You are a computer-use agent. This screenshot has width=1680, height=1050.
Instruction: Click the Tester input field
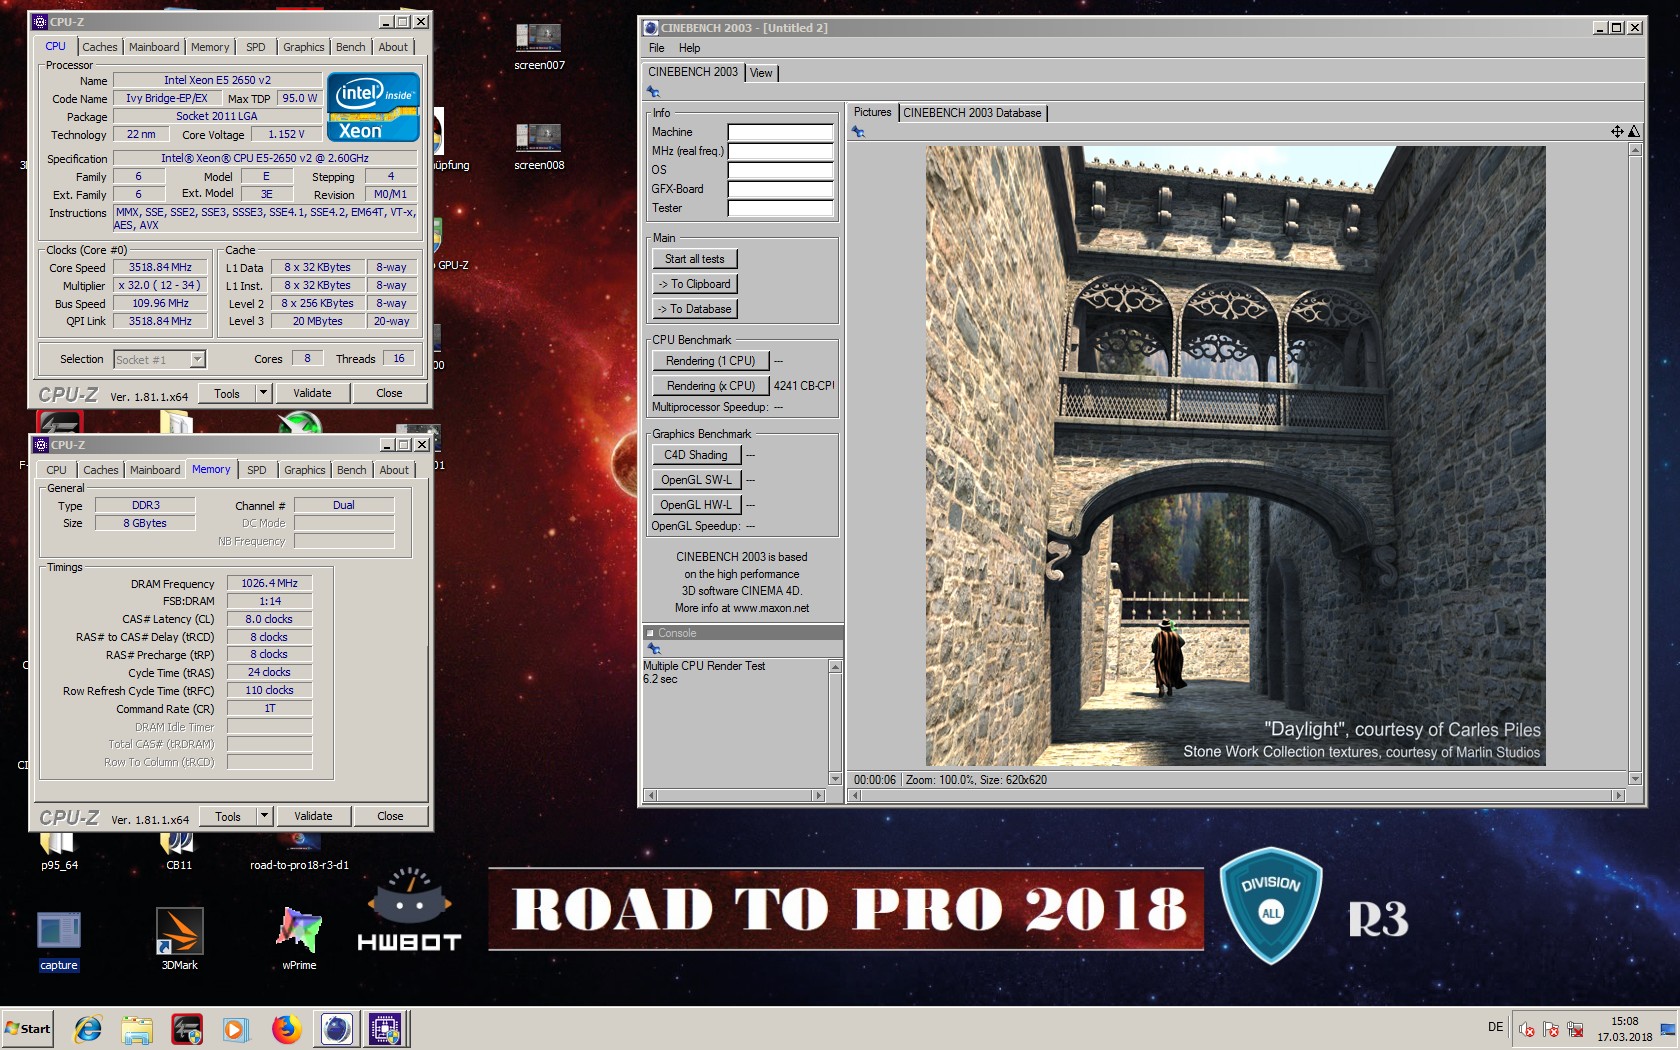[x=780, y=208]
